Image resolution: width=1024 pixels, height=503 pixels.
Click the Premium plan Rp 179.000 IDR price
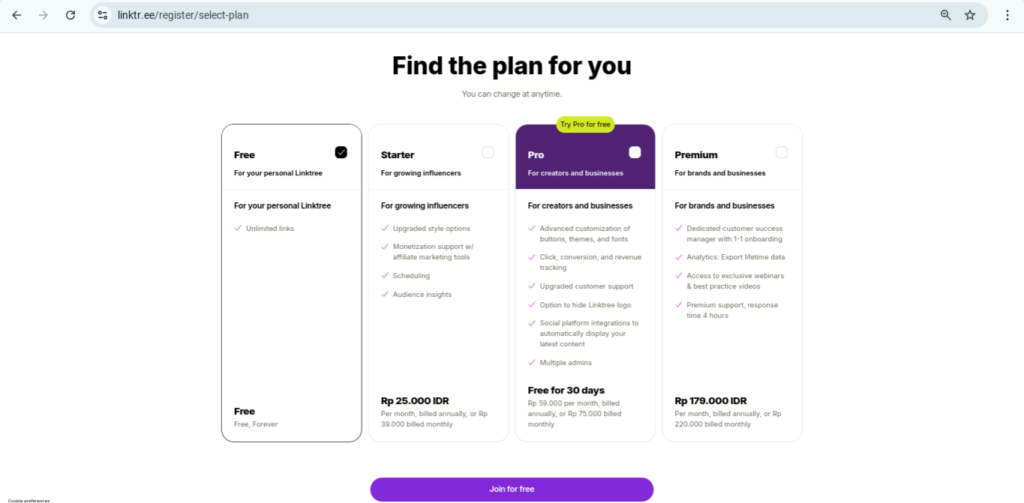[x=711, y=400]
